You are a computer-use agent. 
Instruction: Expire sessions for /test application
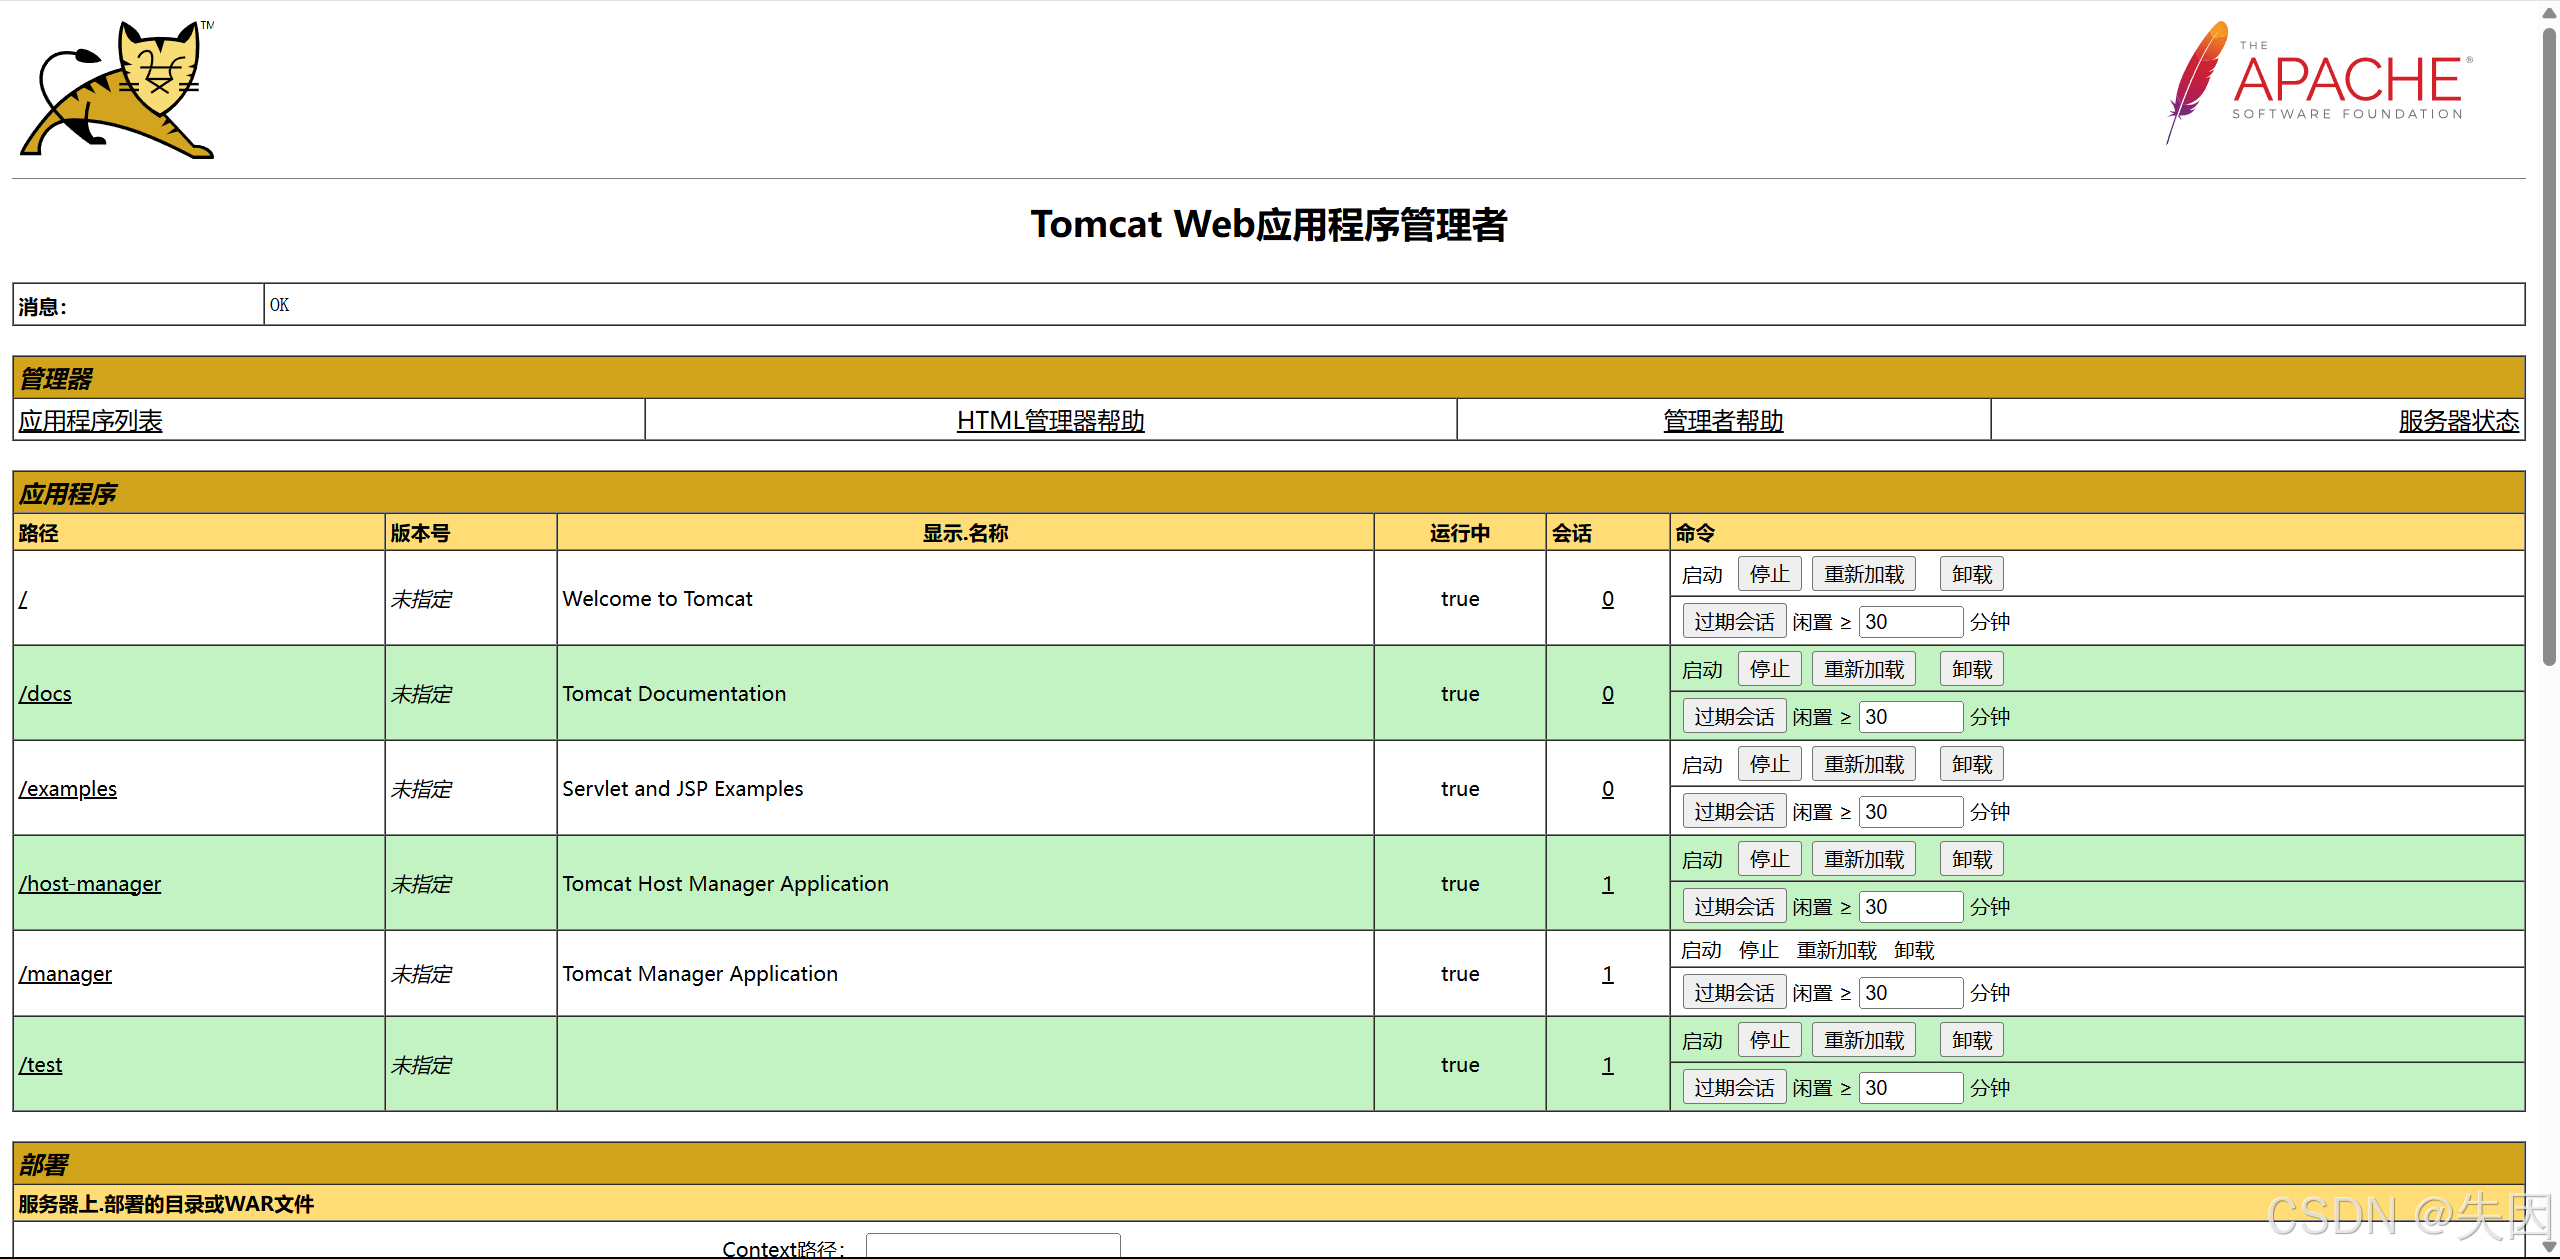tap(1734, 1087)
